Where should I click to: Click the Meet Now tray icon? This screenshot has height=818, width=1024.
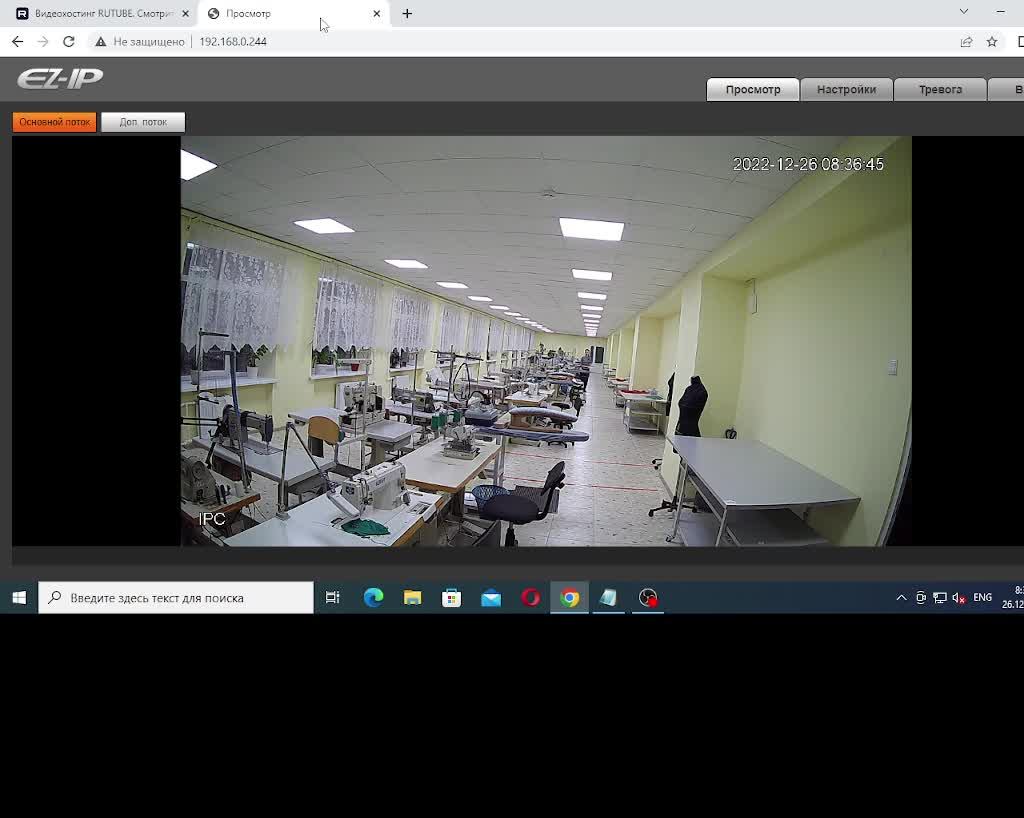pos(921,597)
